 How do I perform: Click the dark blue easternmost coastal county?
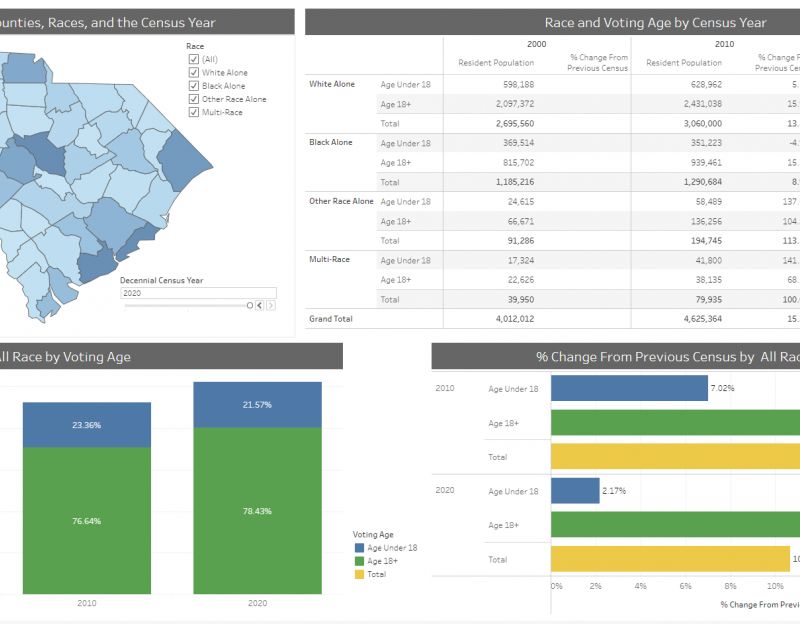(184, 161)
